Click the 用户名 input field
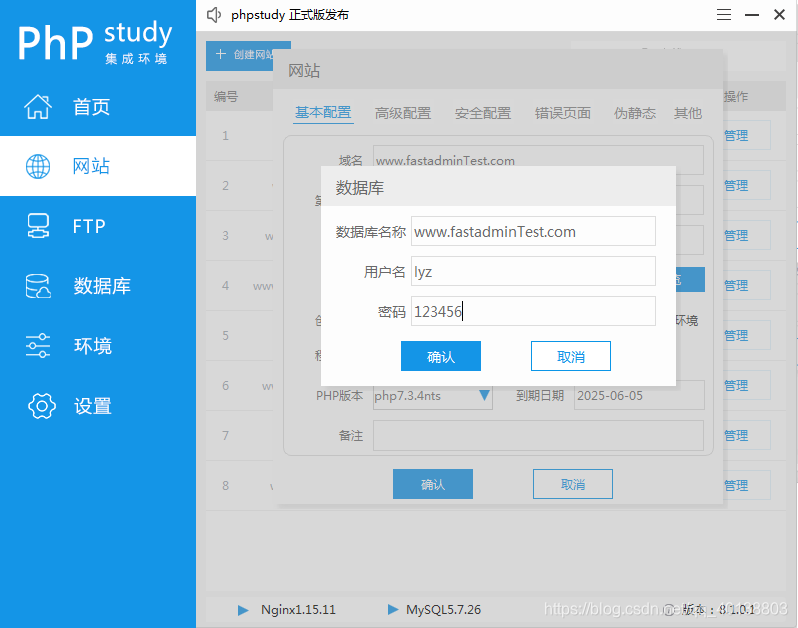Screen dimensions: 798x628 tap(533, 271)
